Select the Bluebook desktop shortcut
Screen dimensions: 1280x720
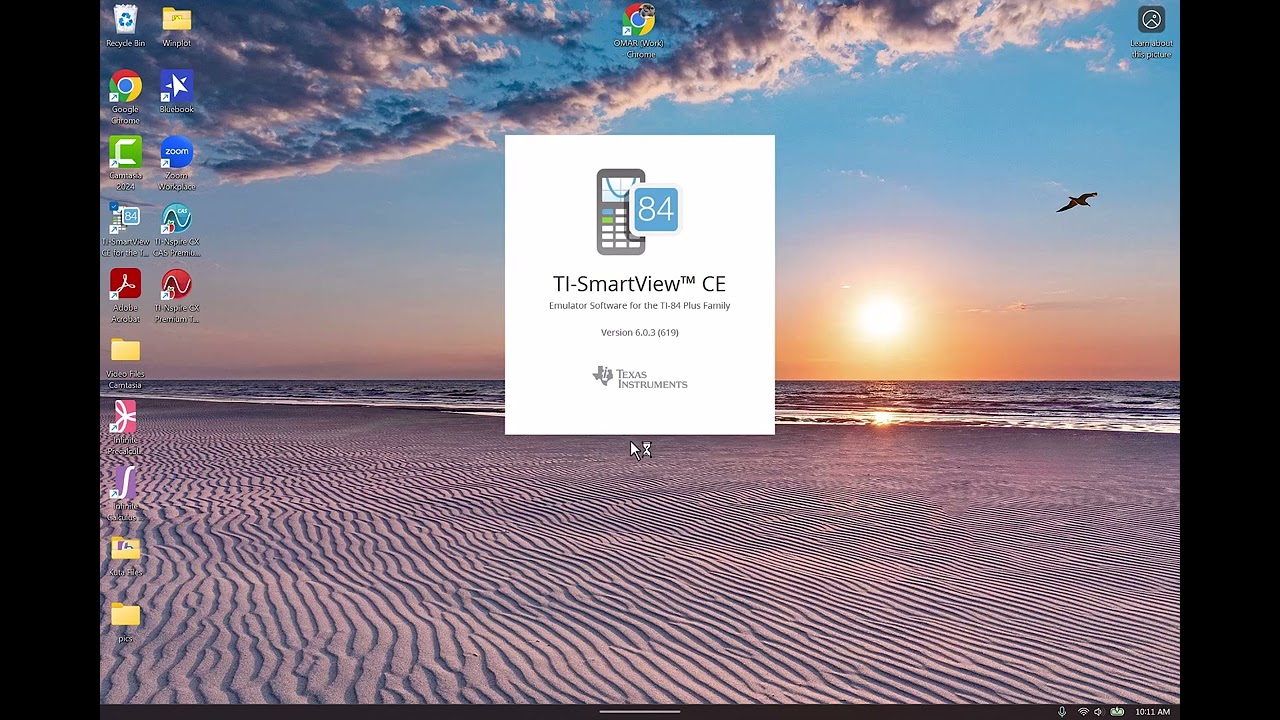click(x=176, y=92)
